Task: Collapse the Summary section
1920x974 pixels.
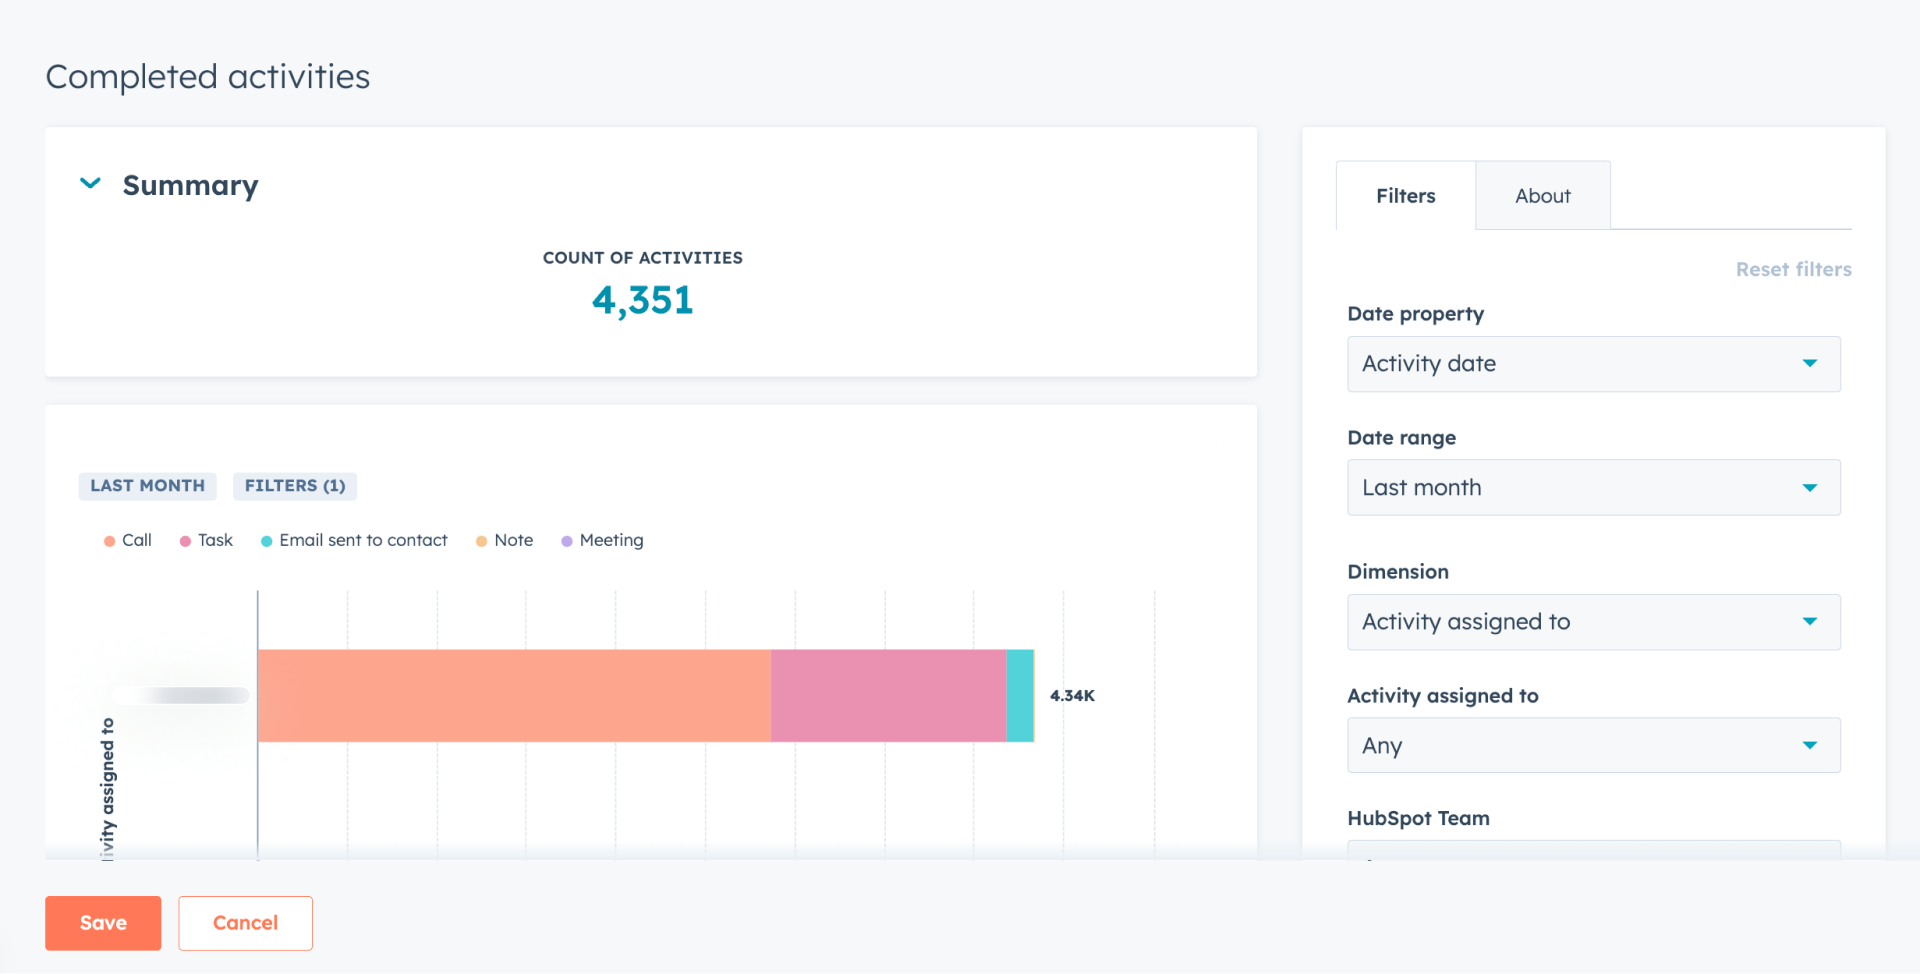Action: click(90, 183)
